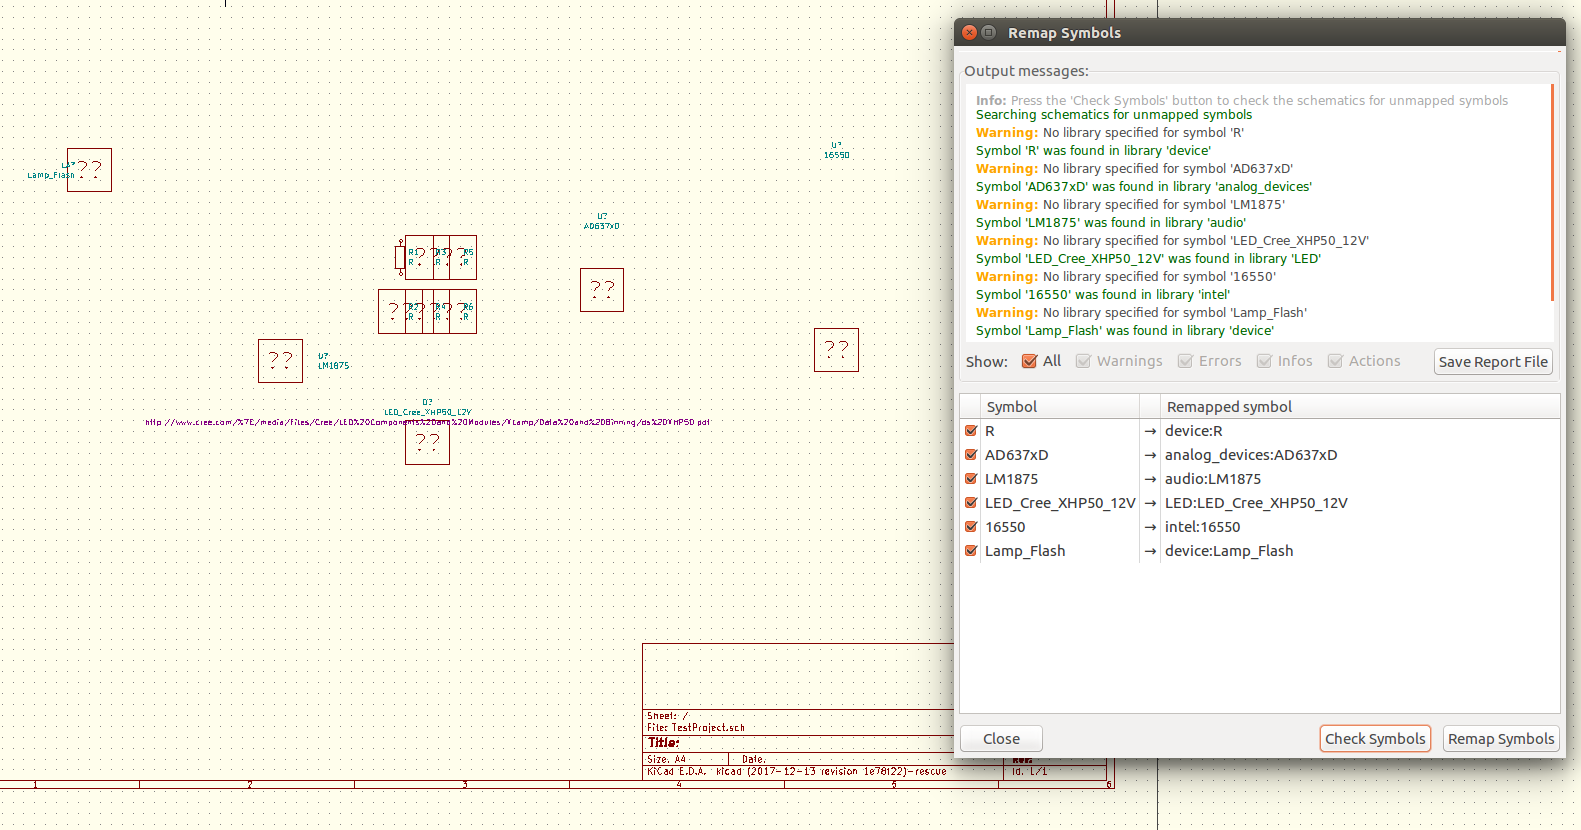Viewport: 1581px width, 830px height.
Task: Uncheck the Lamp_Flash row checkbox
Action: [971, 551]
